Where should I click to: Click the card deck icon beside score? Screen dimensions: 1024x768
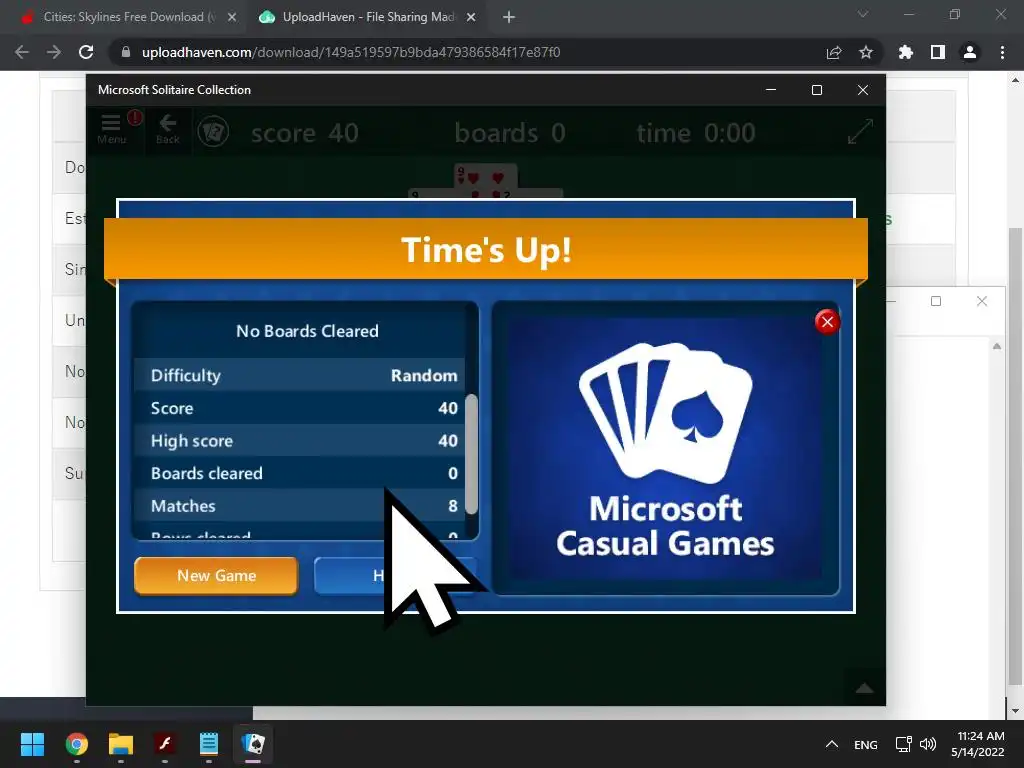(213, 132)
